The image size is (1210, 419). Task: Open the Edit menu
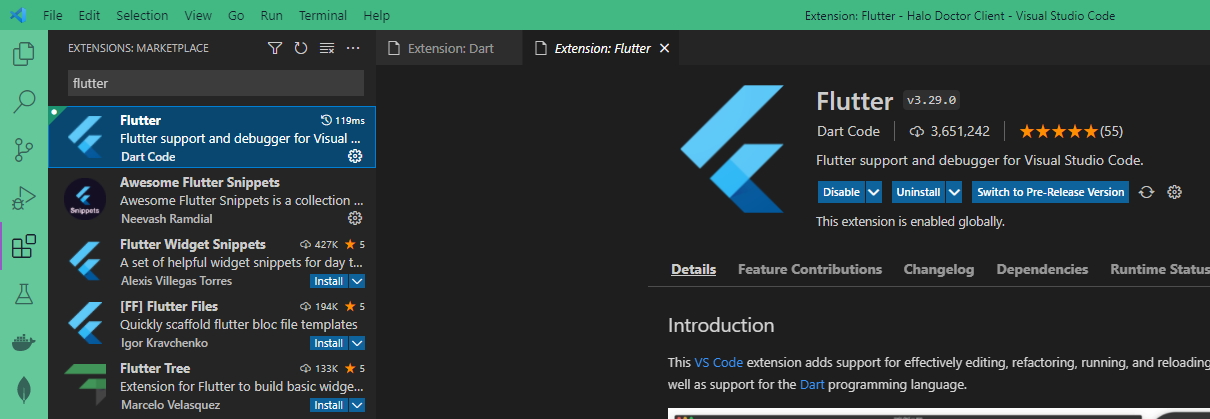point(89,16)
